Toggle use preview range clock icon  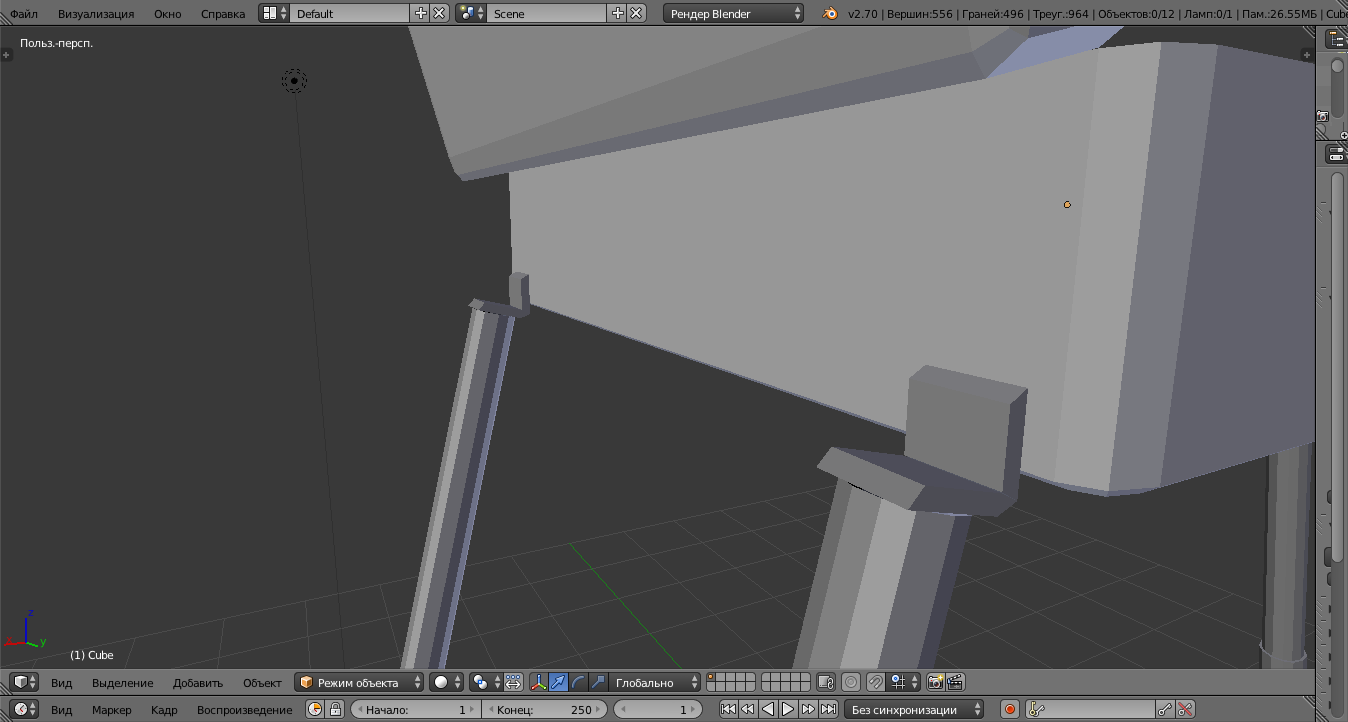click(315, 709)
